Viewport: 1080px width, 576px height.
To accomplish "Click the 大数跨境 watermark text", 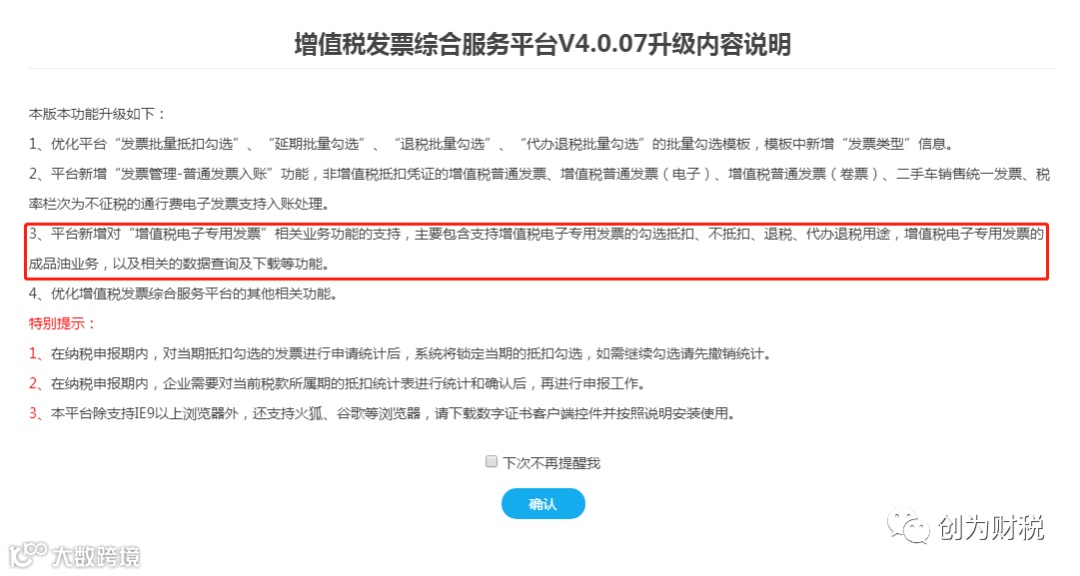I will [x=96, y=556].
